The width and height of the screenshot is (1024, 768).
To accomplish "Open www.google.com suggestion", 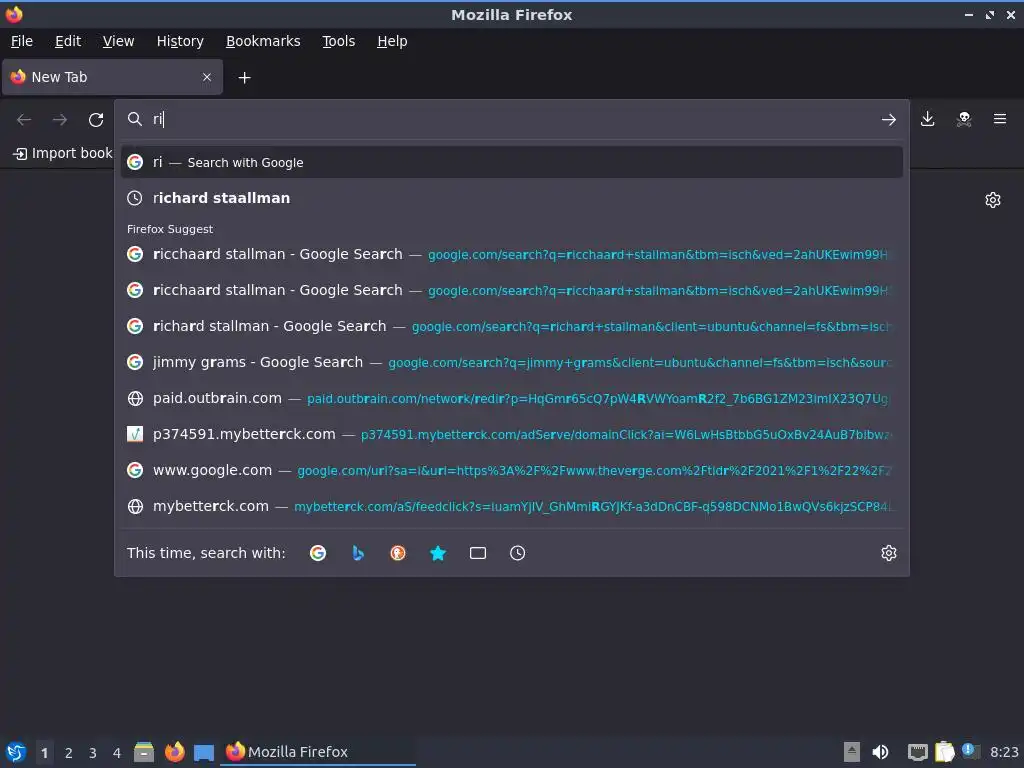I will pyautogui.click(x=511, y=470).
